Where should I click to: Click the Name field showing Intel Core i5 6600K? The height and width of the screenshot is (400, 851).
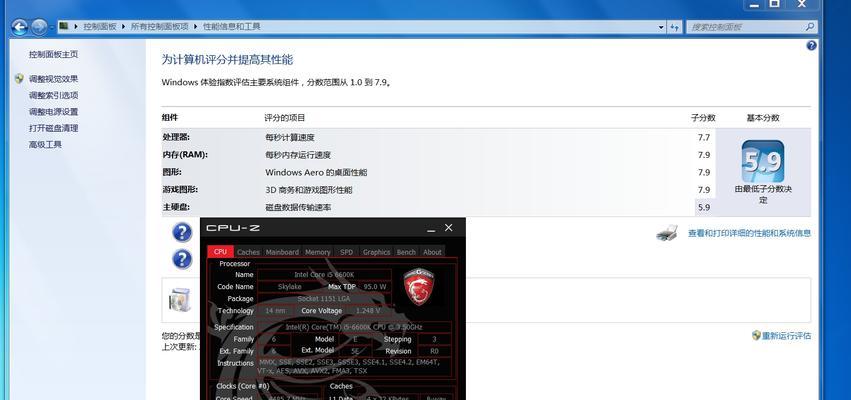(x=324, y=275)
